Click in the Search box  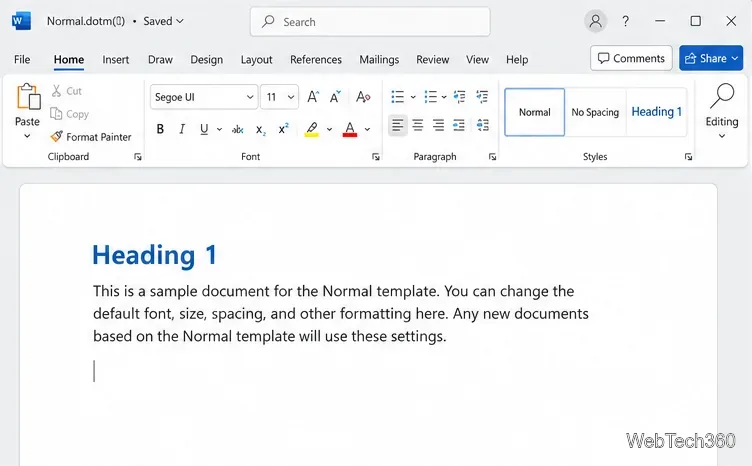click(370, 22)
